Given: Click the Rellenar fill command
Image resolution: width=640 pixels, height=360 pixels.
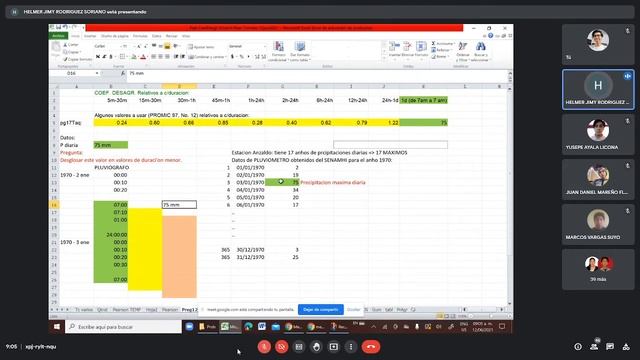Looking at the screenshot, I should tap(441, 50).
